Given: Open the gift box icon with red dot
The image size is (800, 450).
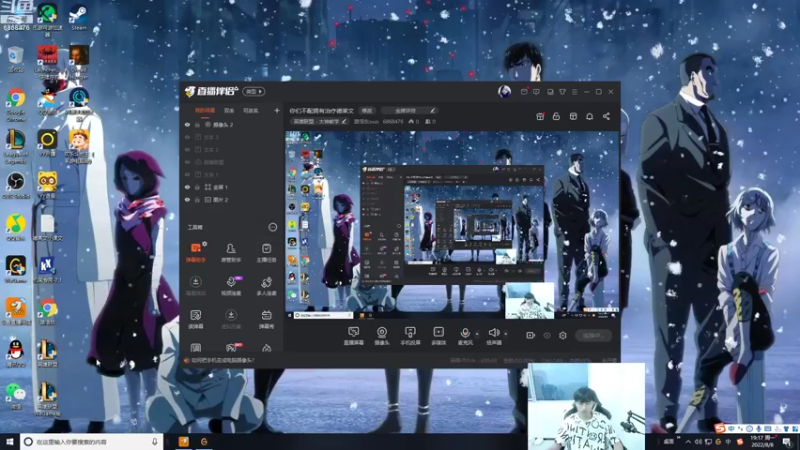Looking at the screenshot, I should coord(540,116).
